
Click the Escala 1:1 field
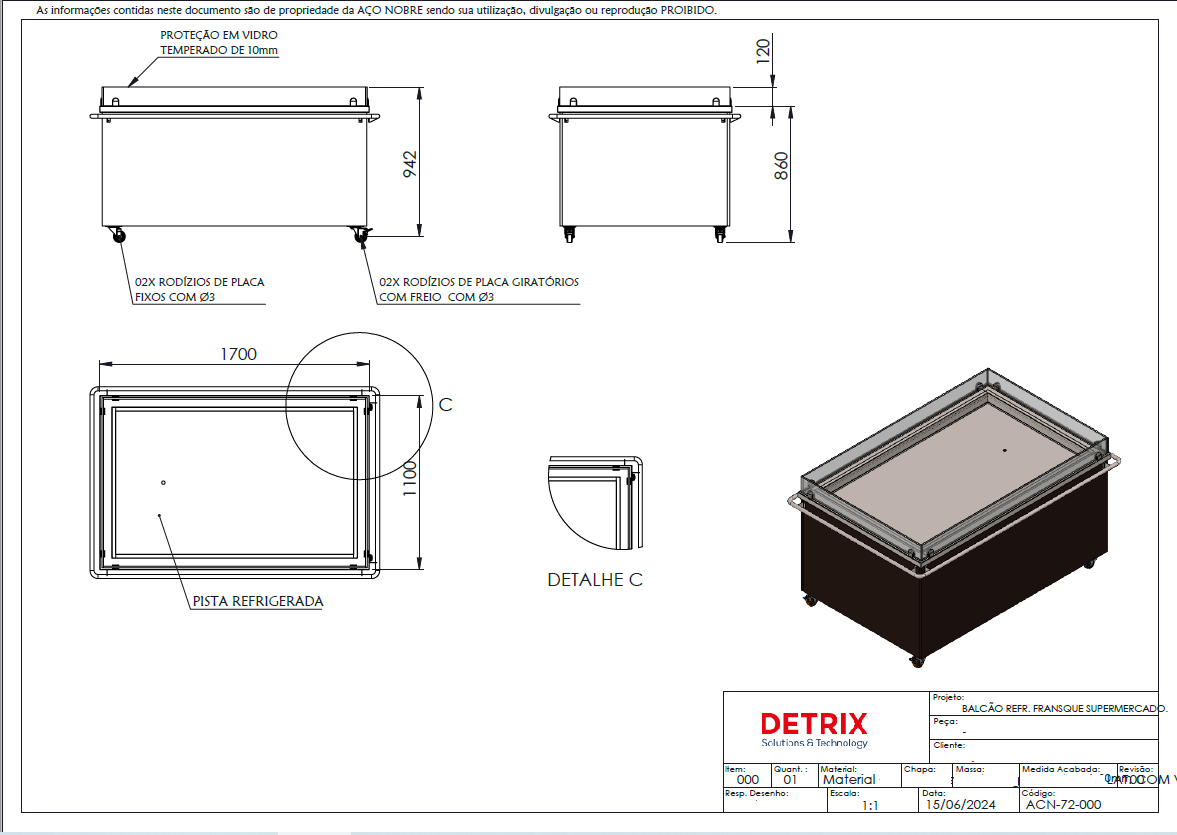869,804
